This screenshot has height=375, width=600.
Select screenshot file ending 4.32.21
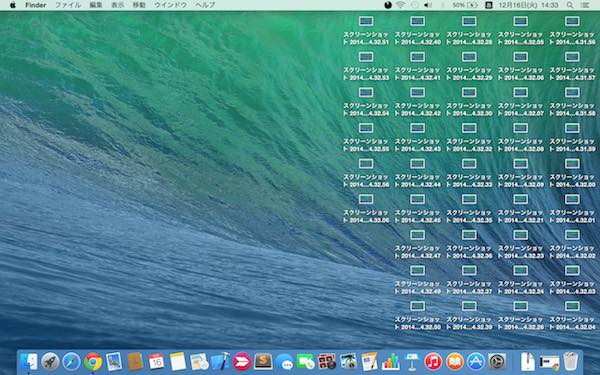[520, 209]
